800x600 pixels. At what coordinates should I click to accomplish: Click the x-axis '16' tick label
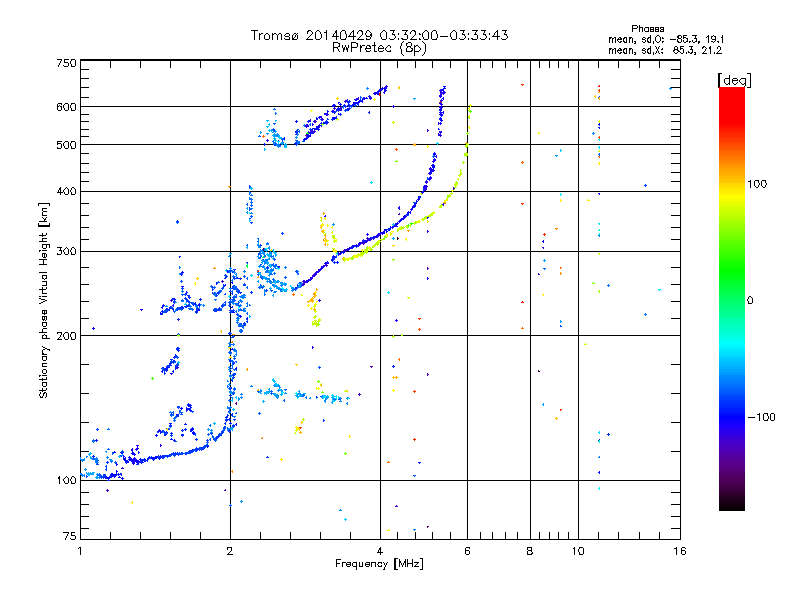pyautogui.click(x=680, y=551)
